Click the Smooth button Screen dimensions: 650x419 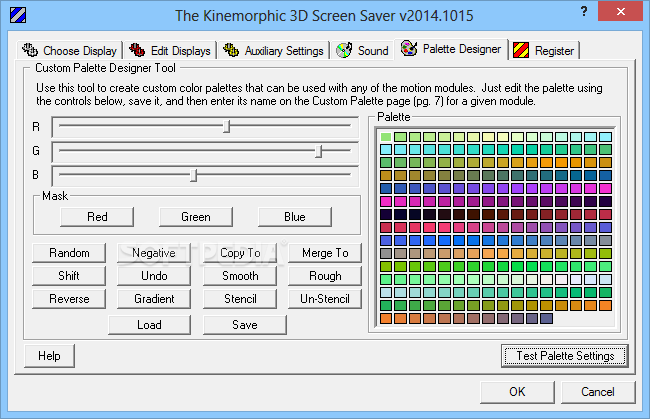240,276
